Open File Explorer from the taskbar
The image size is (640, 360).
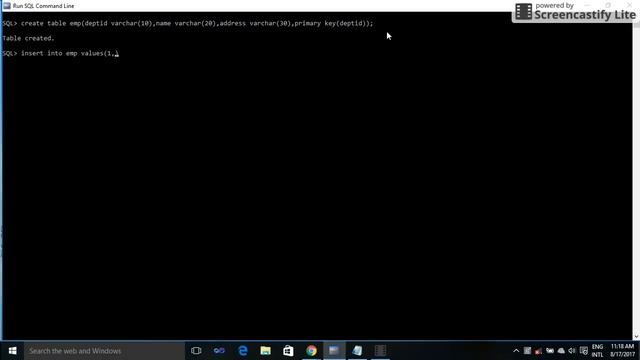tap(265, 351)
